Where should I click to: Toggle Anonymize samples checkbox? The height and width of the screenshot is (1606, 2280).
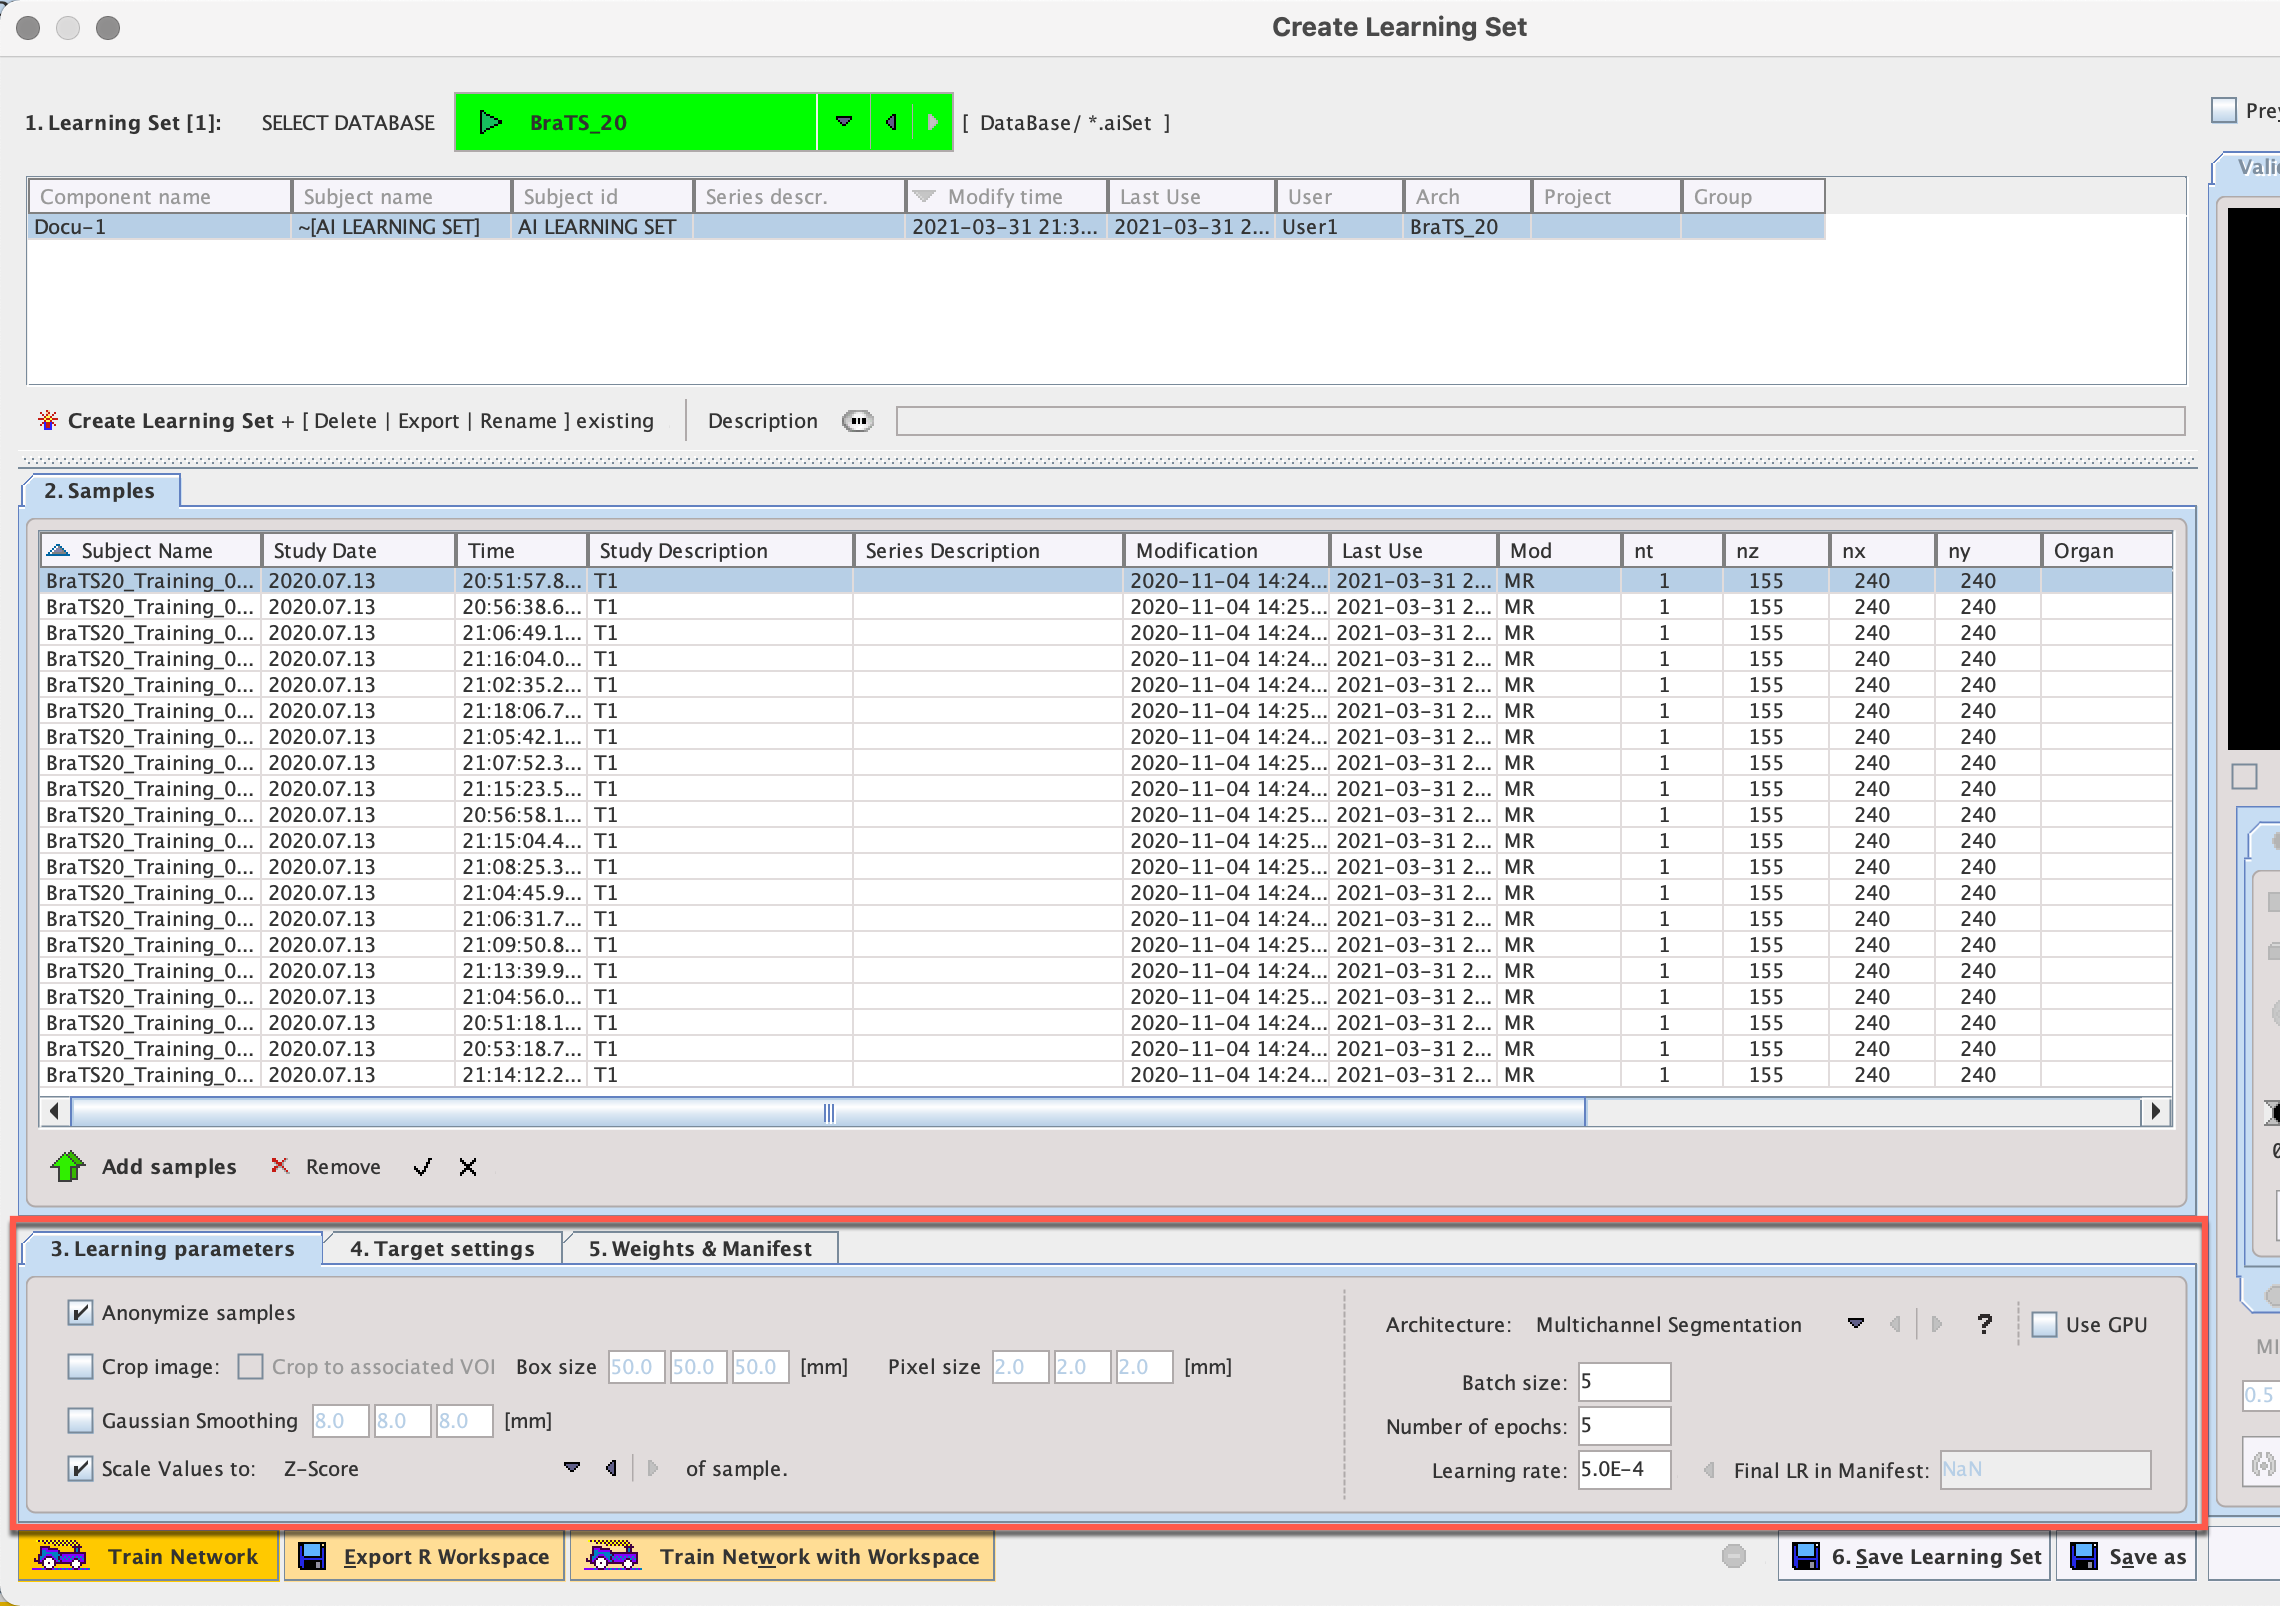80,1312
